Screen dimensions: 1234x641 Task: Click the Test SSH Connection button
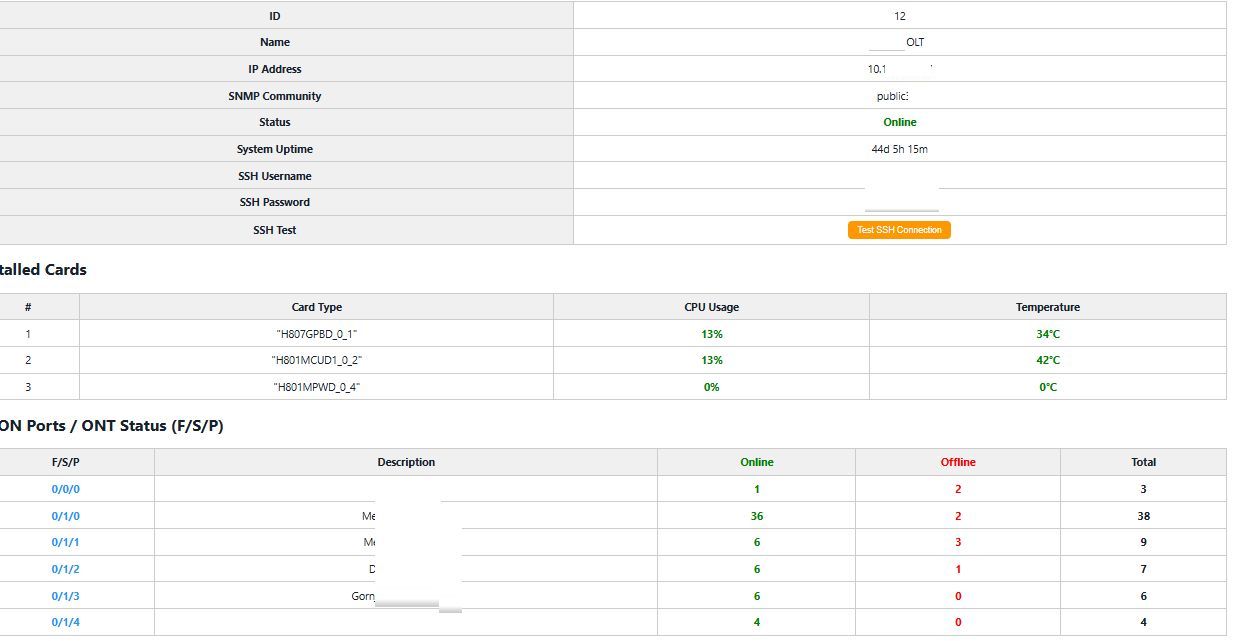898,229
